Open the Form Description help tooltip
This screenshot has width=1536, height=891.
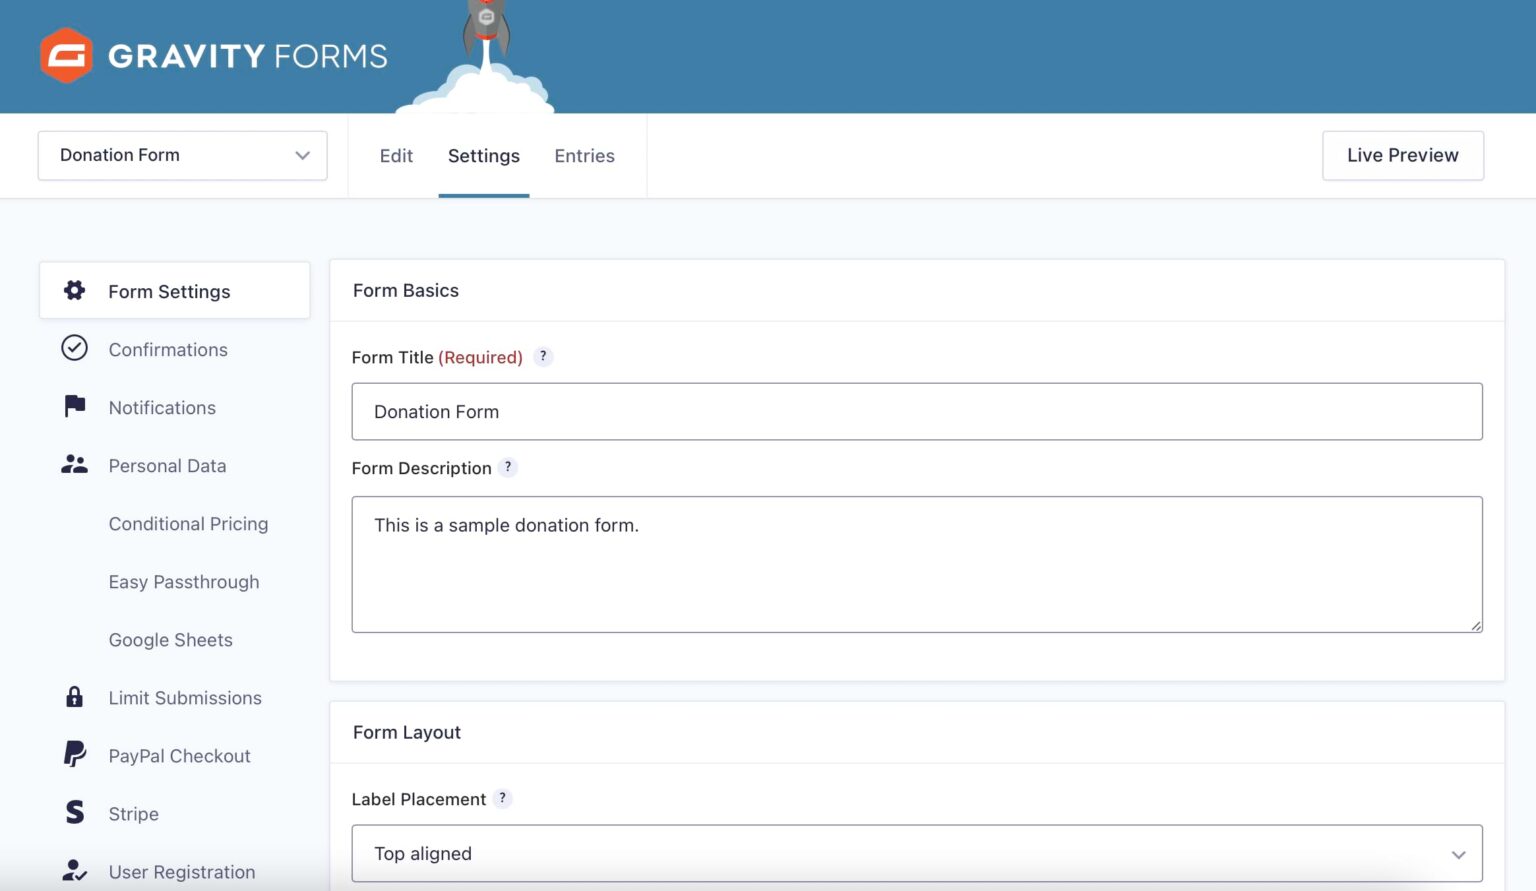pos(508,467)
